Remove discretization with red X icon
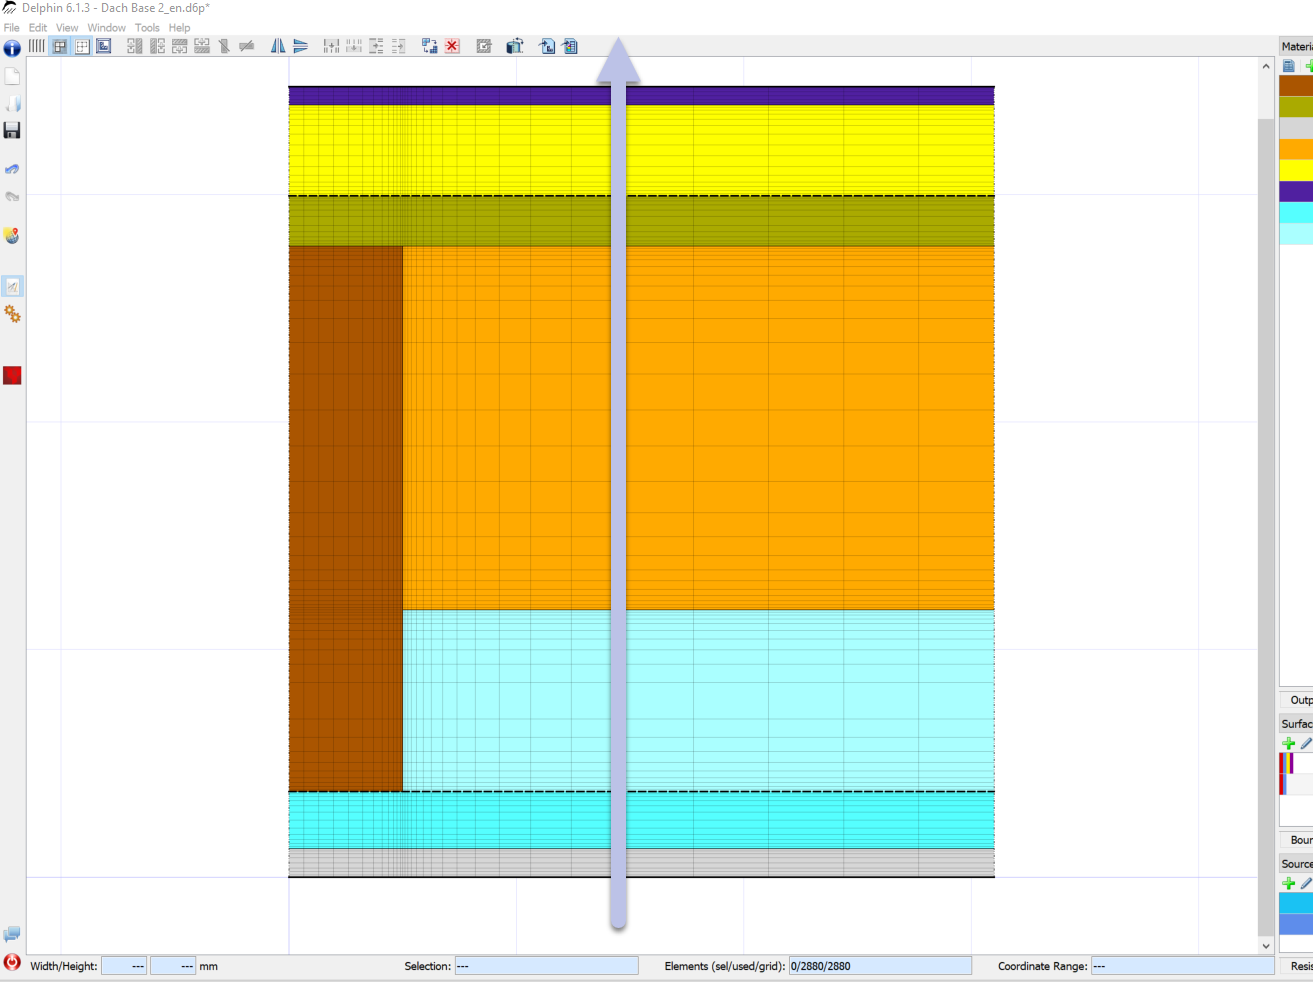The image size is (1313, 982). coord(453,46)
